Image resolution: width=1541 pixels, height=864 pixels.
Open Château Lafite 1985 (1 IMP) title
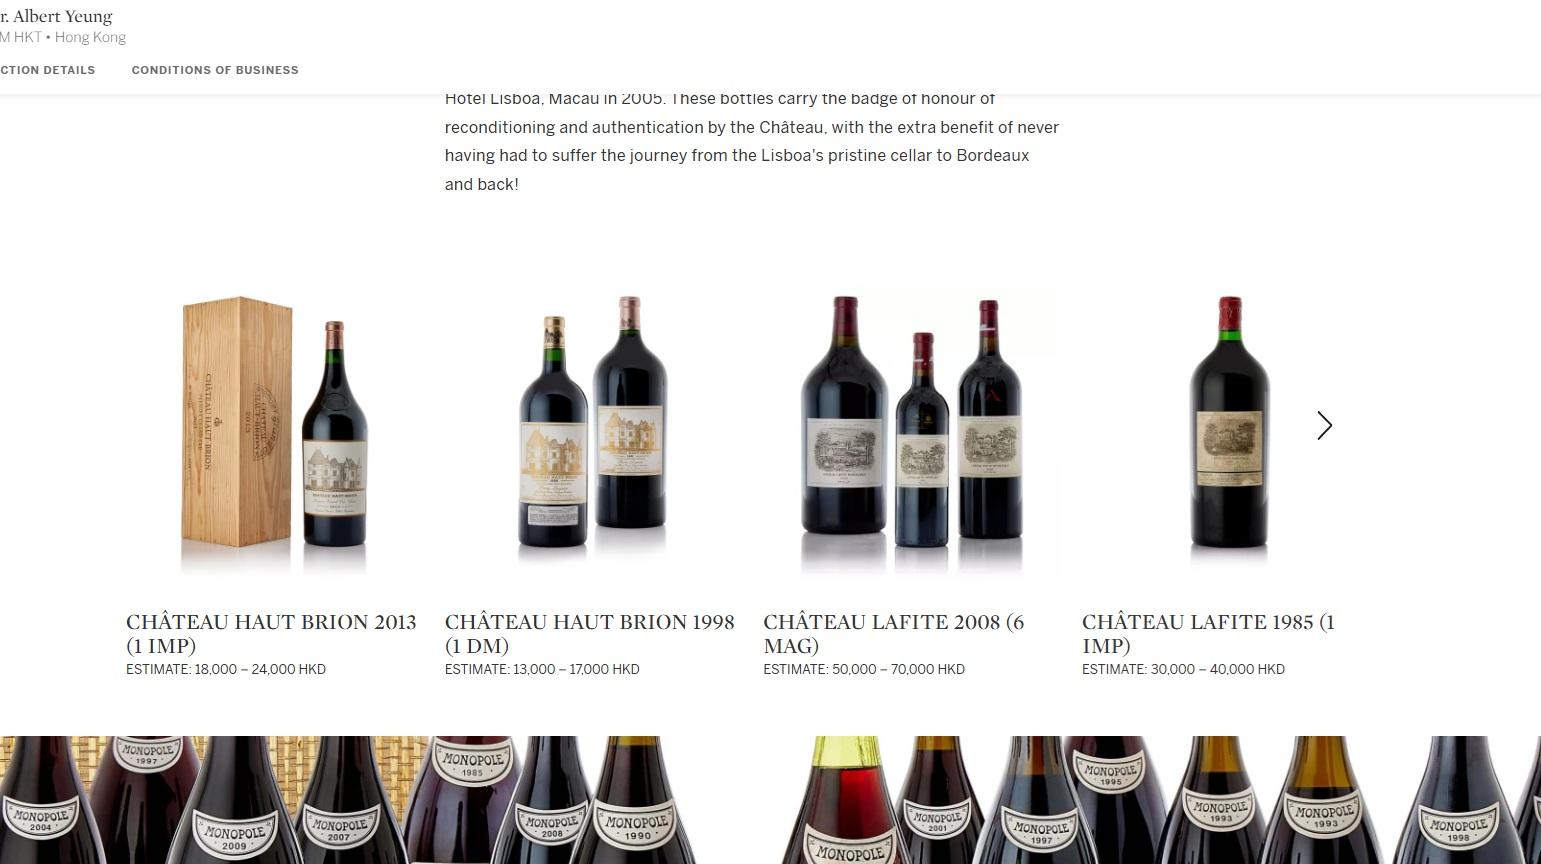coord(1208,634)
